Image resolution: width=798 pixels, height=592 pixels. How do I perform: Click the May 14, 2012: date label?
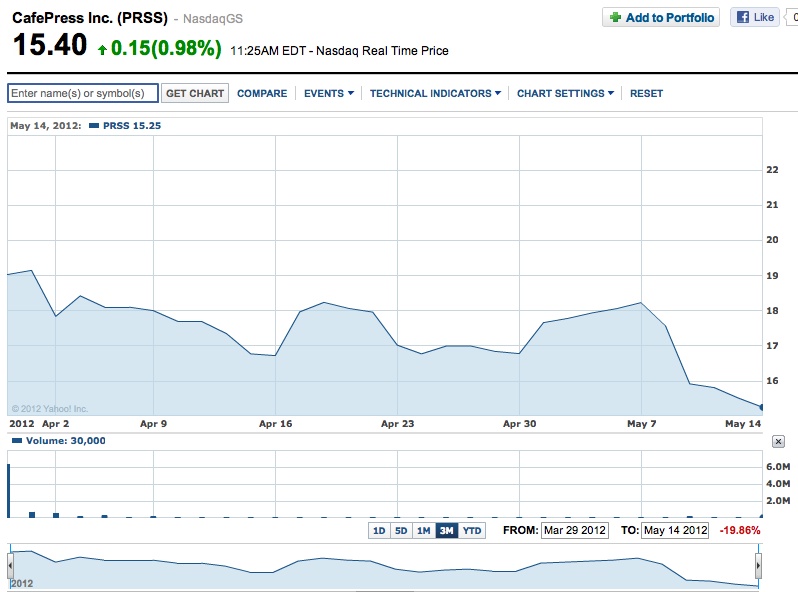(x=46, y=126)
